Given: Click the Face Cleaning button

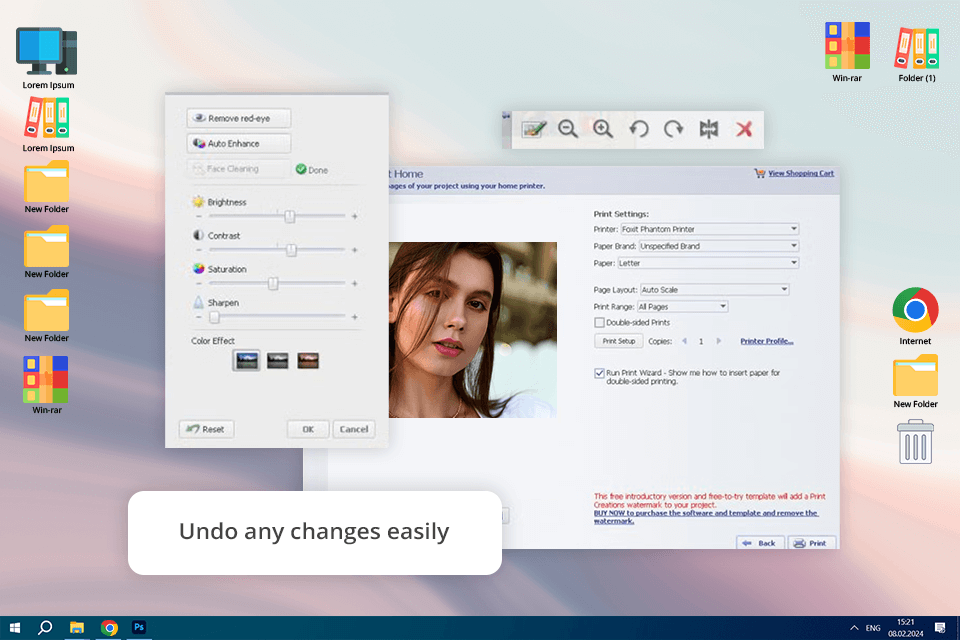Looking at the screenshot, I should [239, 168].
